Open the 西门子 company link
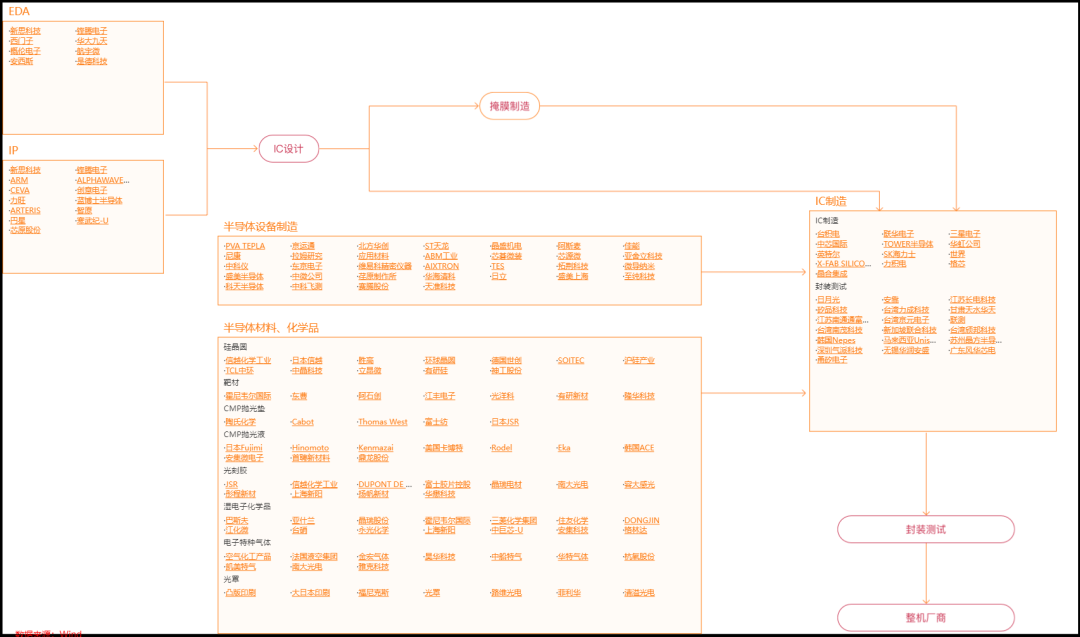This screenshot has width=1080, height=637. [21, 41]
